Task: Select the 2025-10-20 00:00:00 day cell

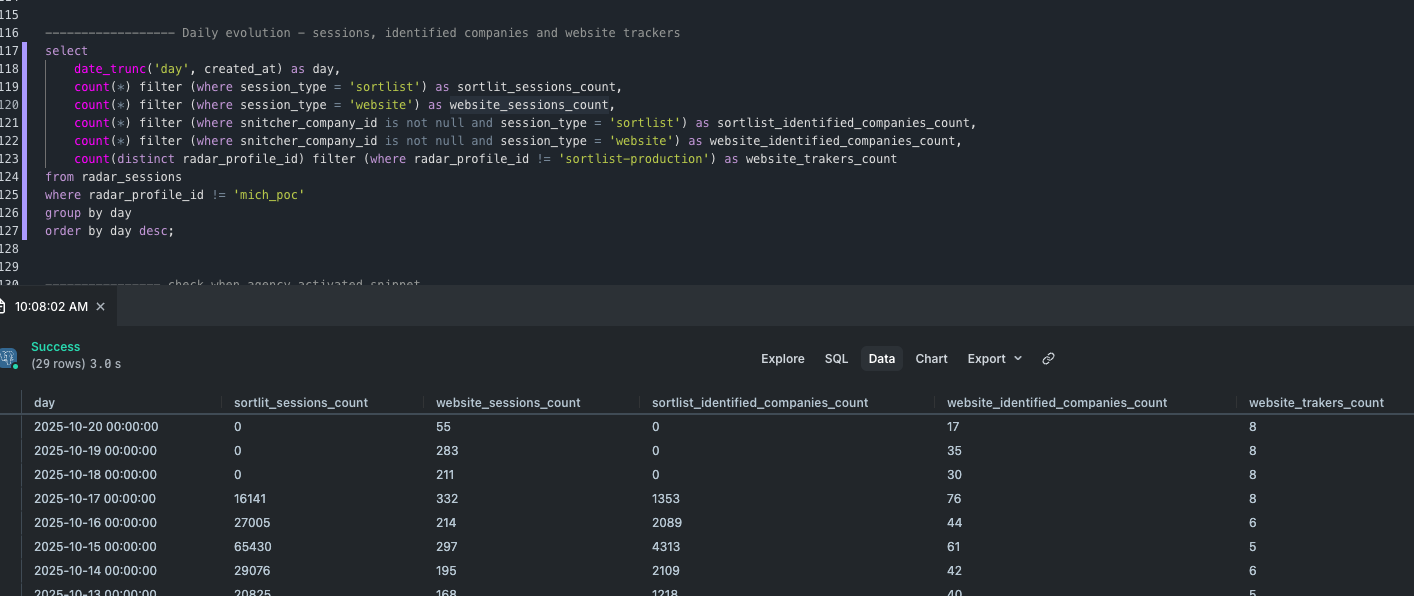Action: 96,427
